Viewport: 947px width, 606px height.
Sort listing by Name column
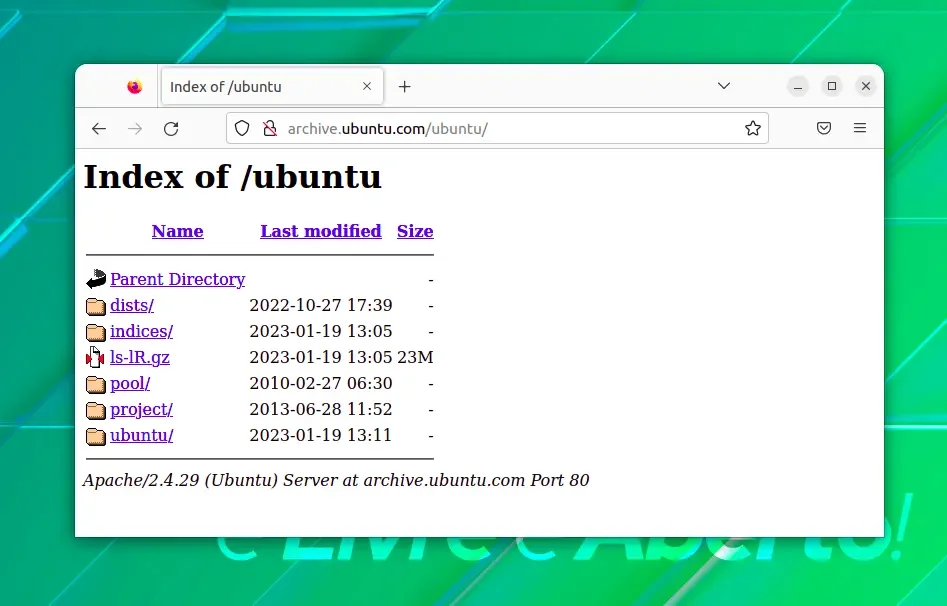pyautogui.click(x=178, y=231)
